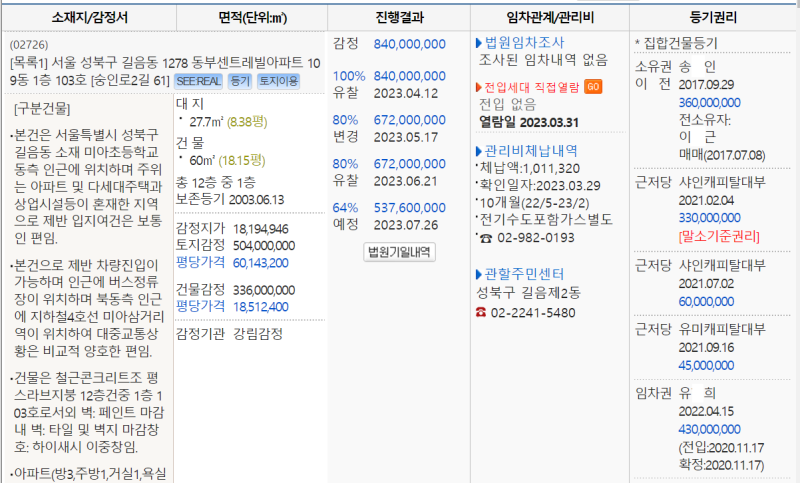
Task: Click the 토지이용 badge button
Action: click(279, 81)
